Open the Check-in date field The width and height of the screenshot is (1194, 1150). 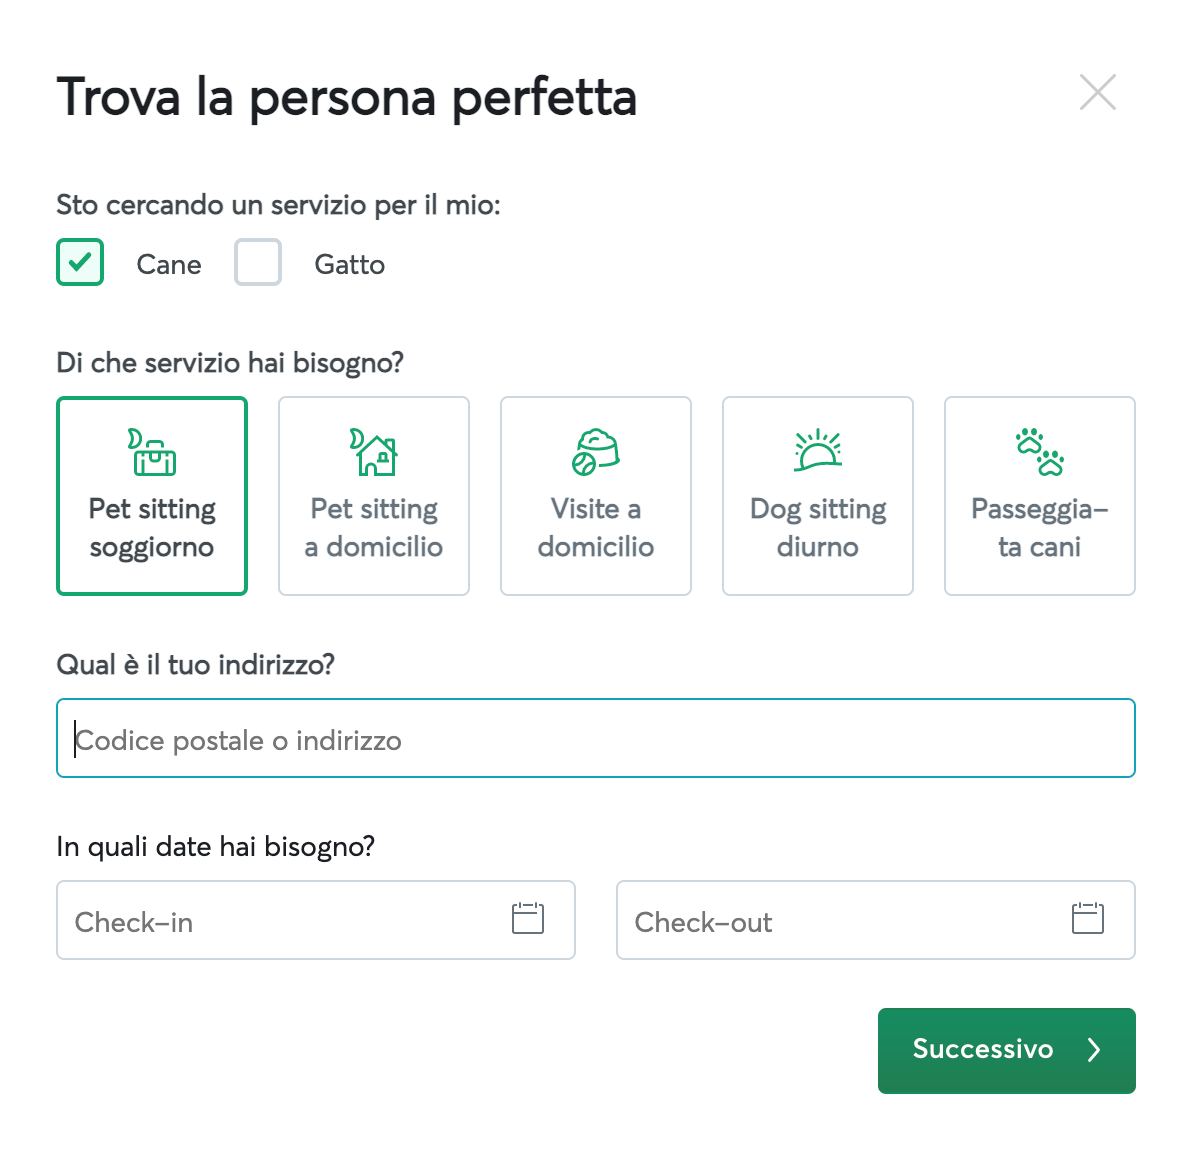tap(316, 920)
